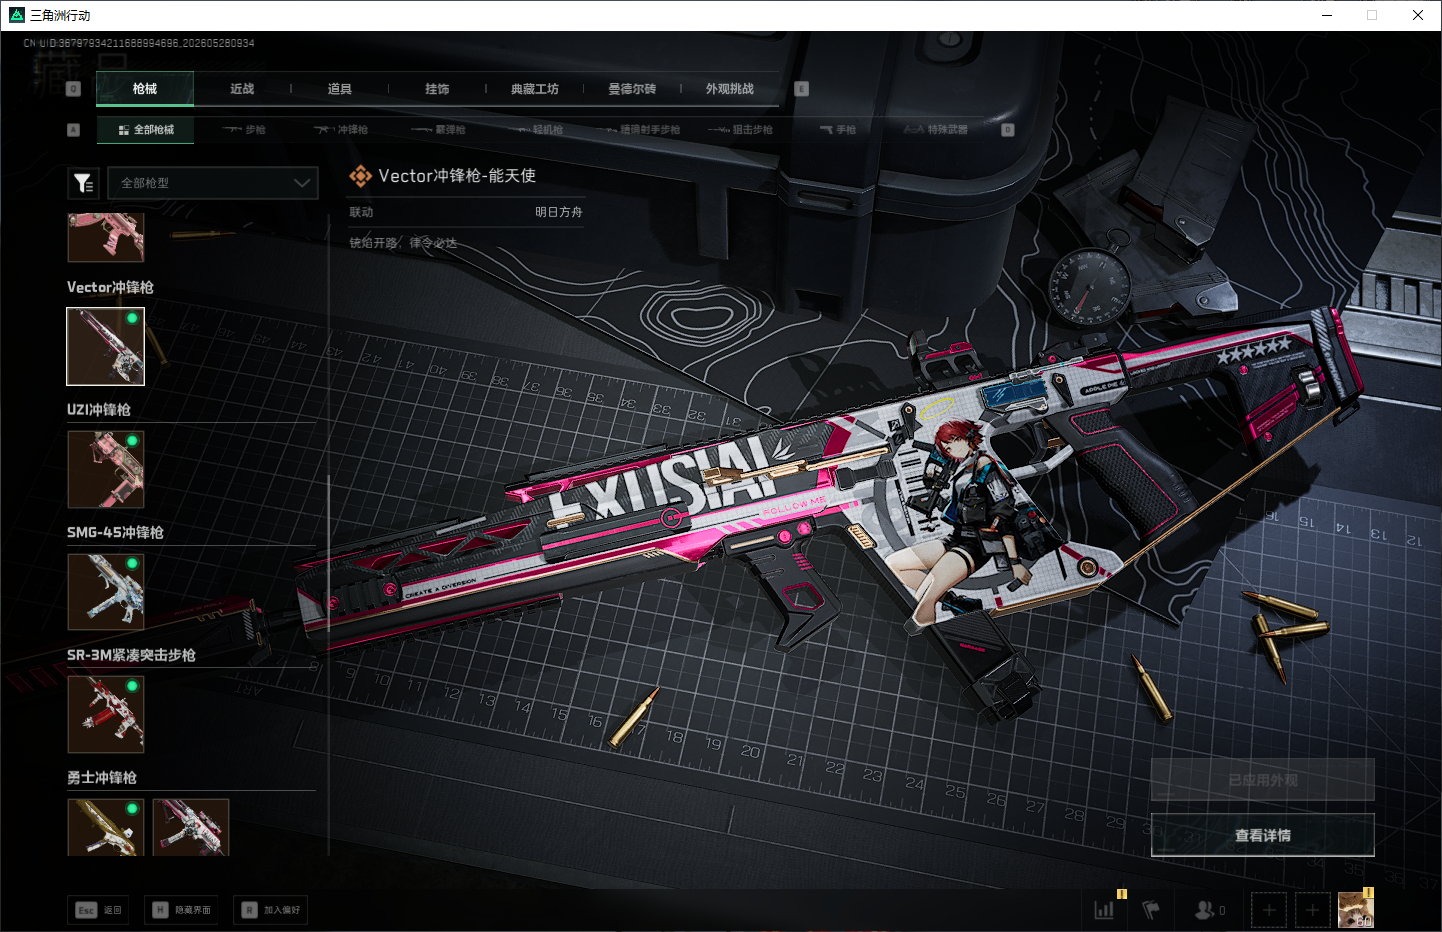Expand the 全部枪型 gun type dropdown
The image size is (1442, 932).
(213, 183)
